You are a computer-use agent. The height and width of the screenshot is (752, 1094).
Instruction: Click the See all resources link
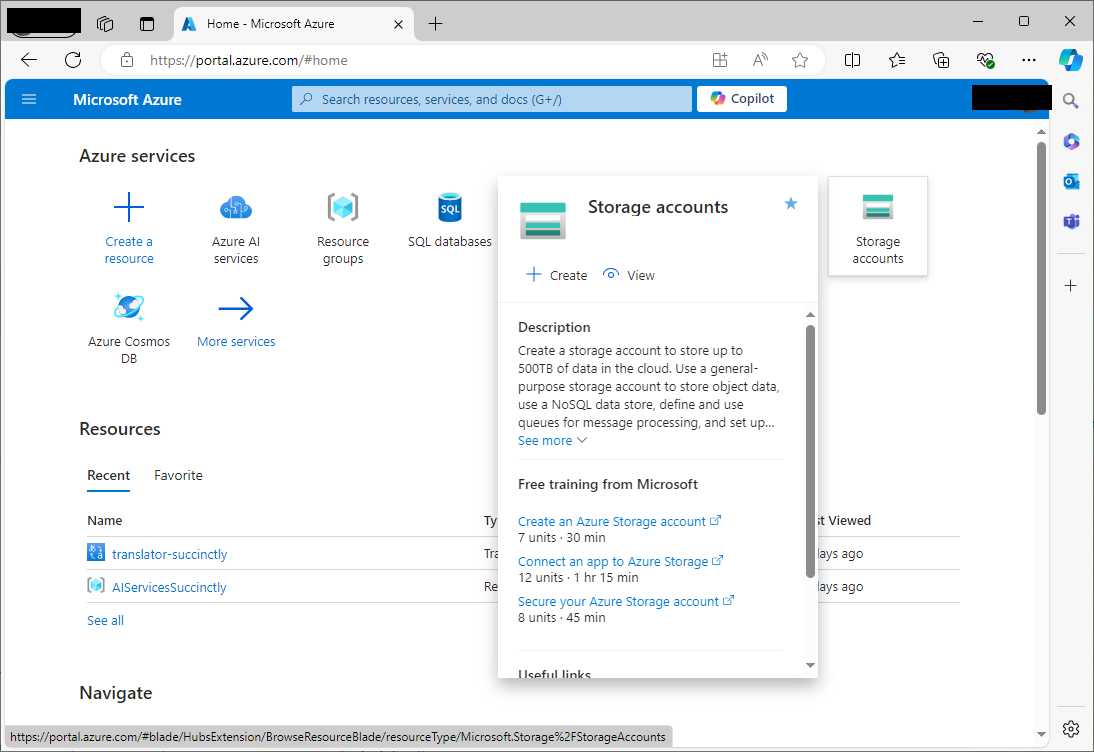coord(105,620)
